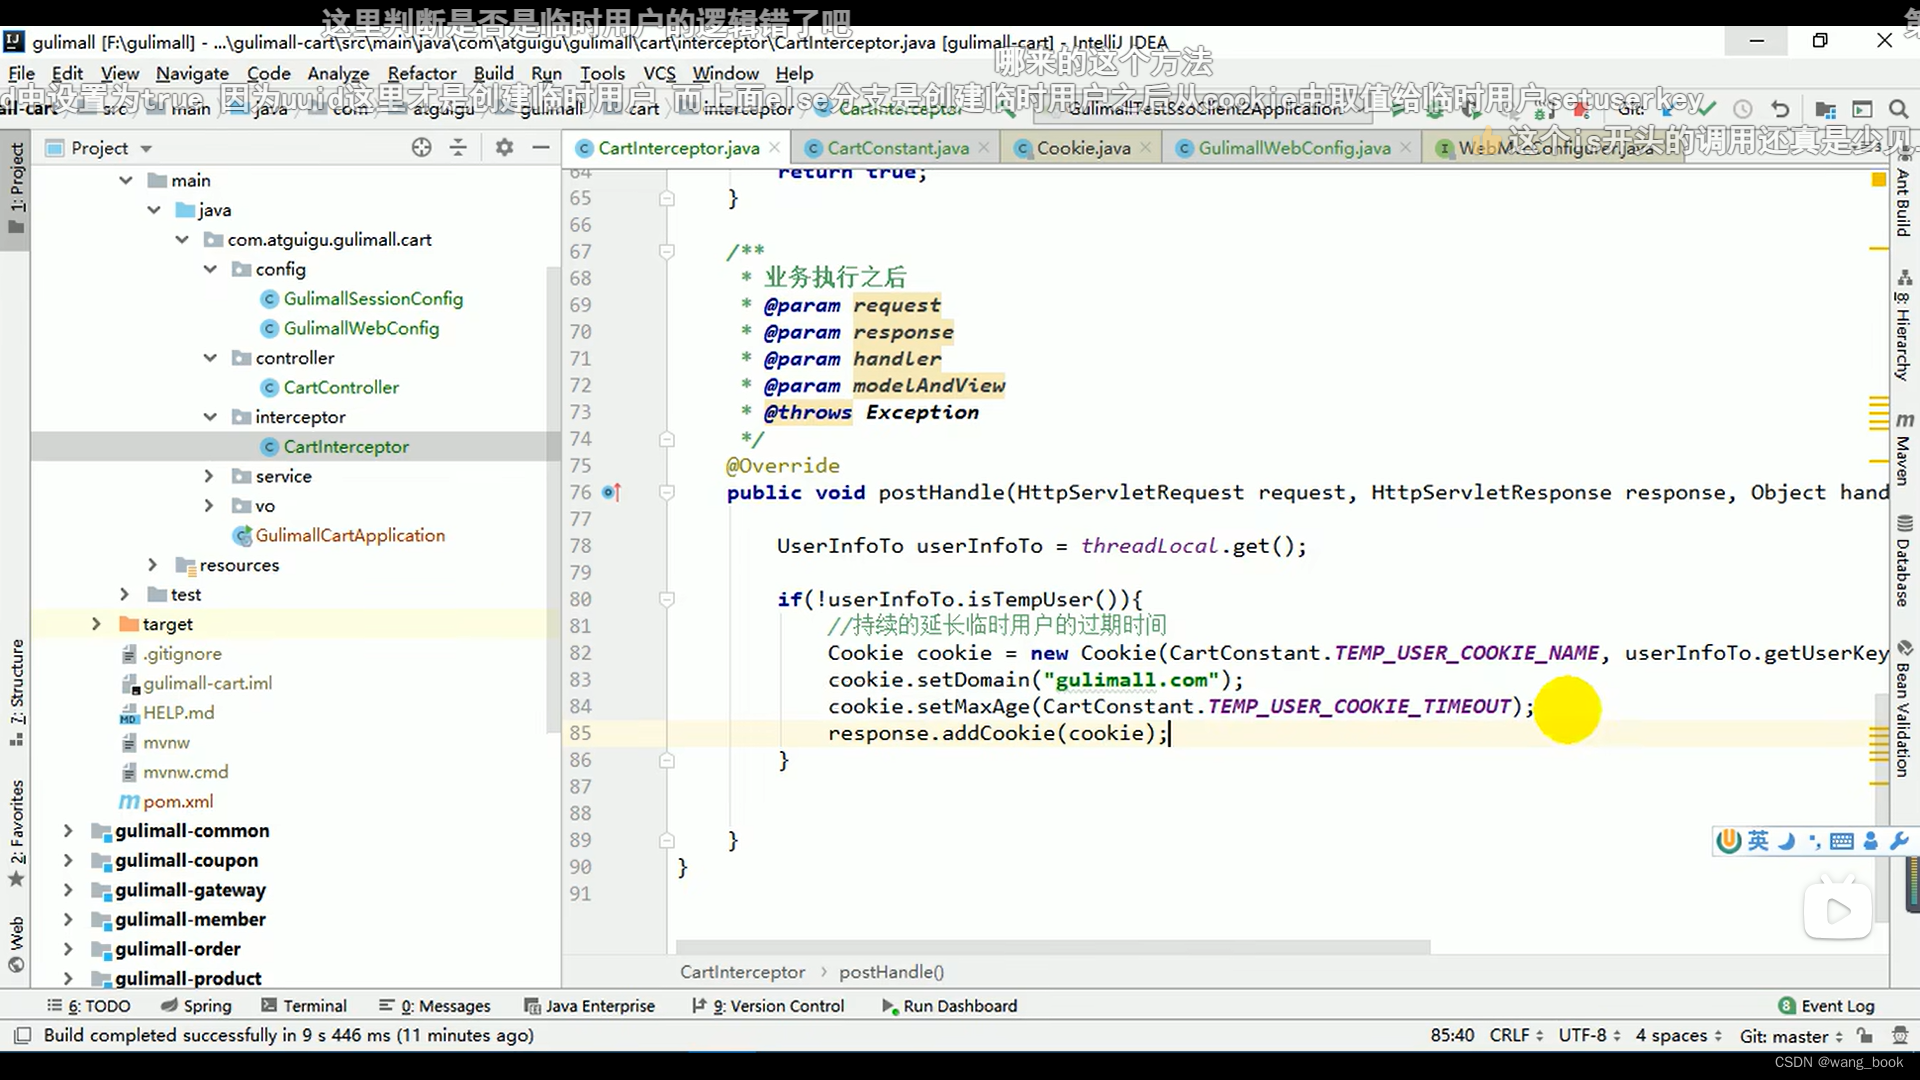
Task: Open the Terminal tool window
Action: (x=304, y=1006)
